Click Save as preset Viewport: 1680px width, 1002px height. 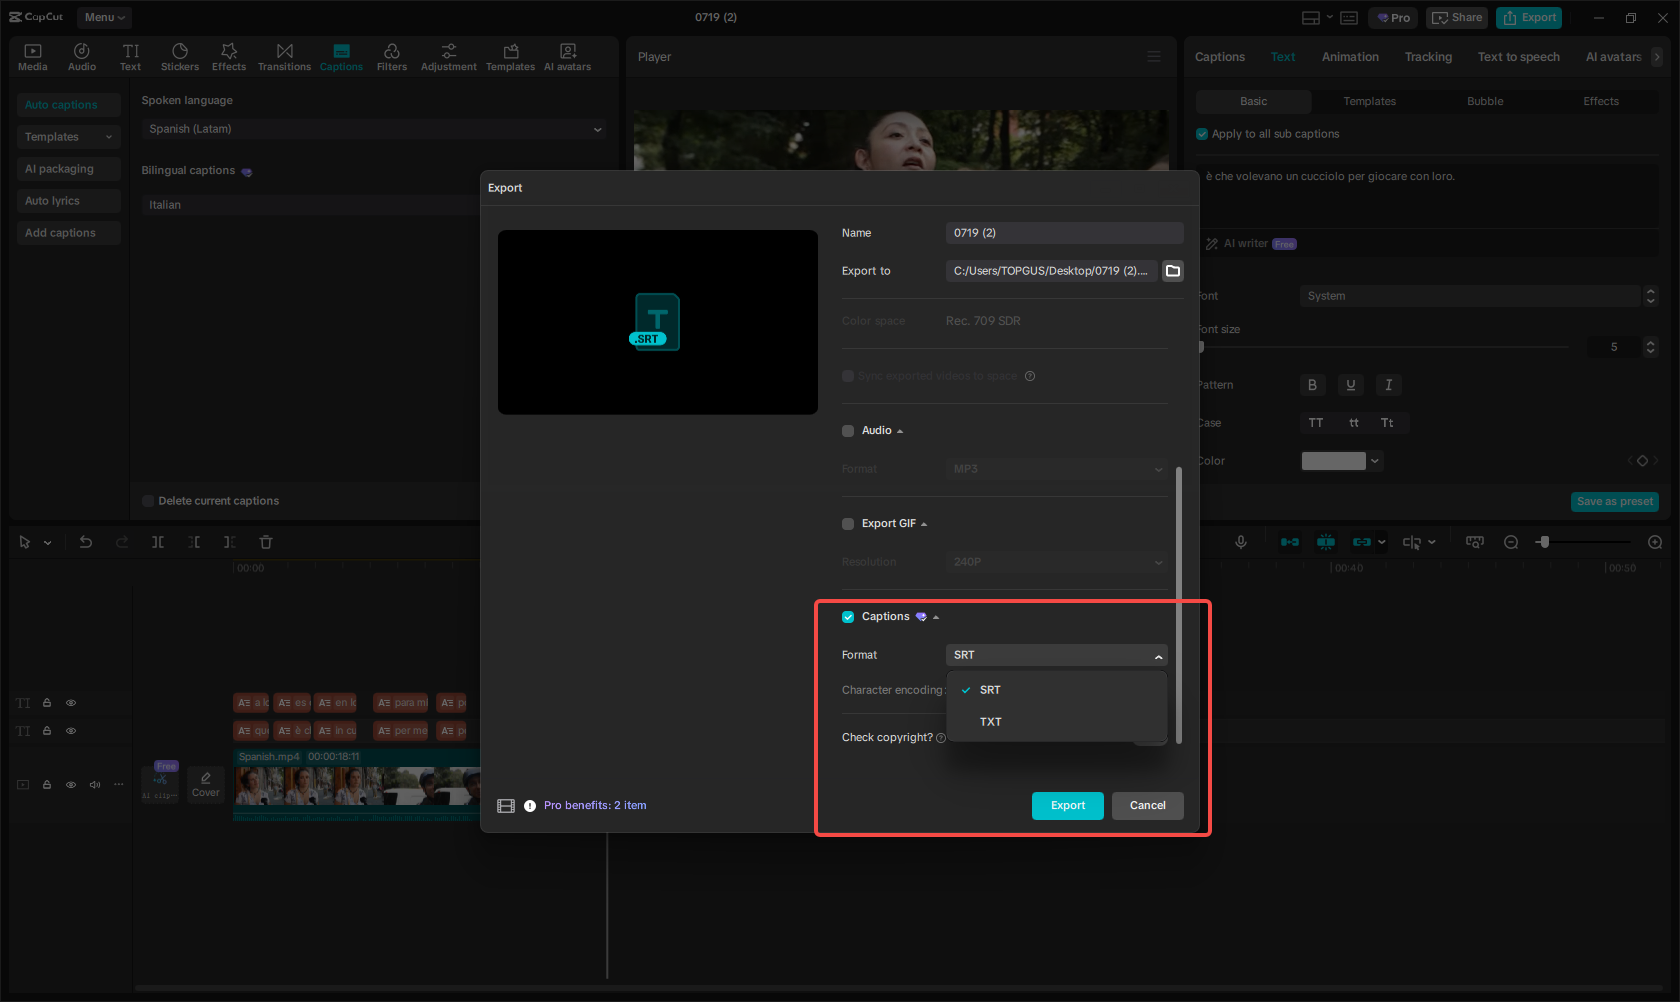pos(1614,501)
